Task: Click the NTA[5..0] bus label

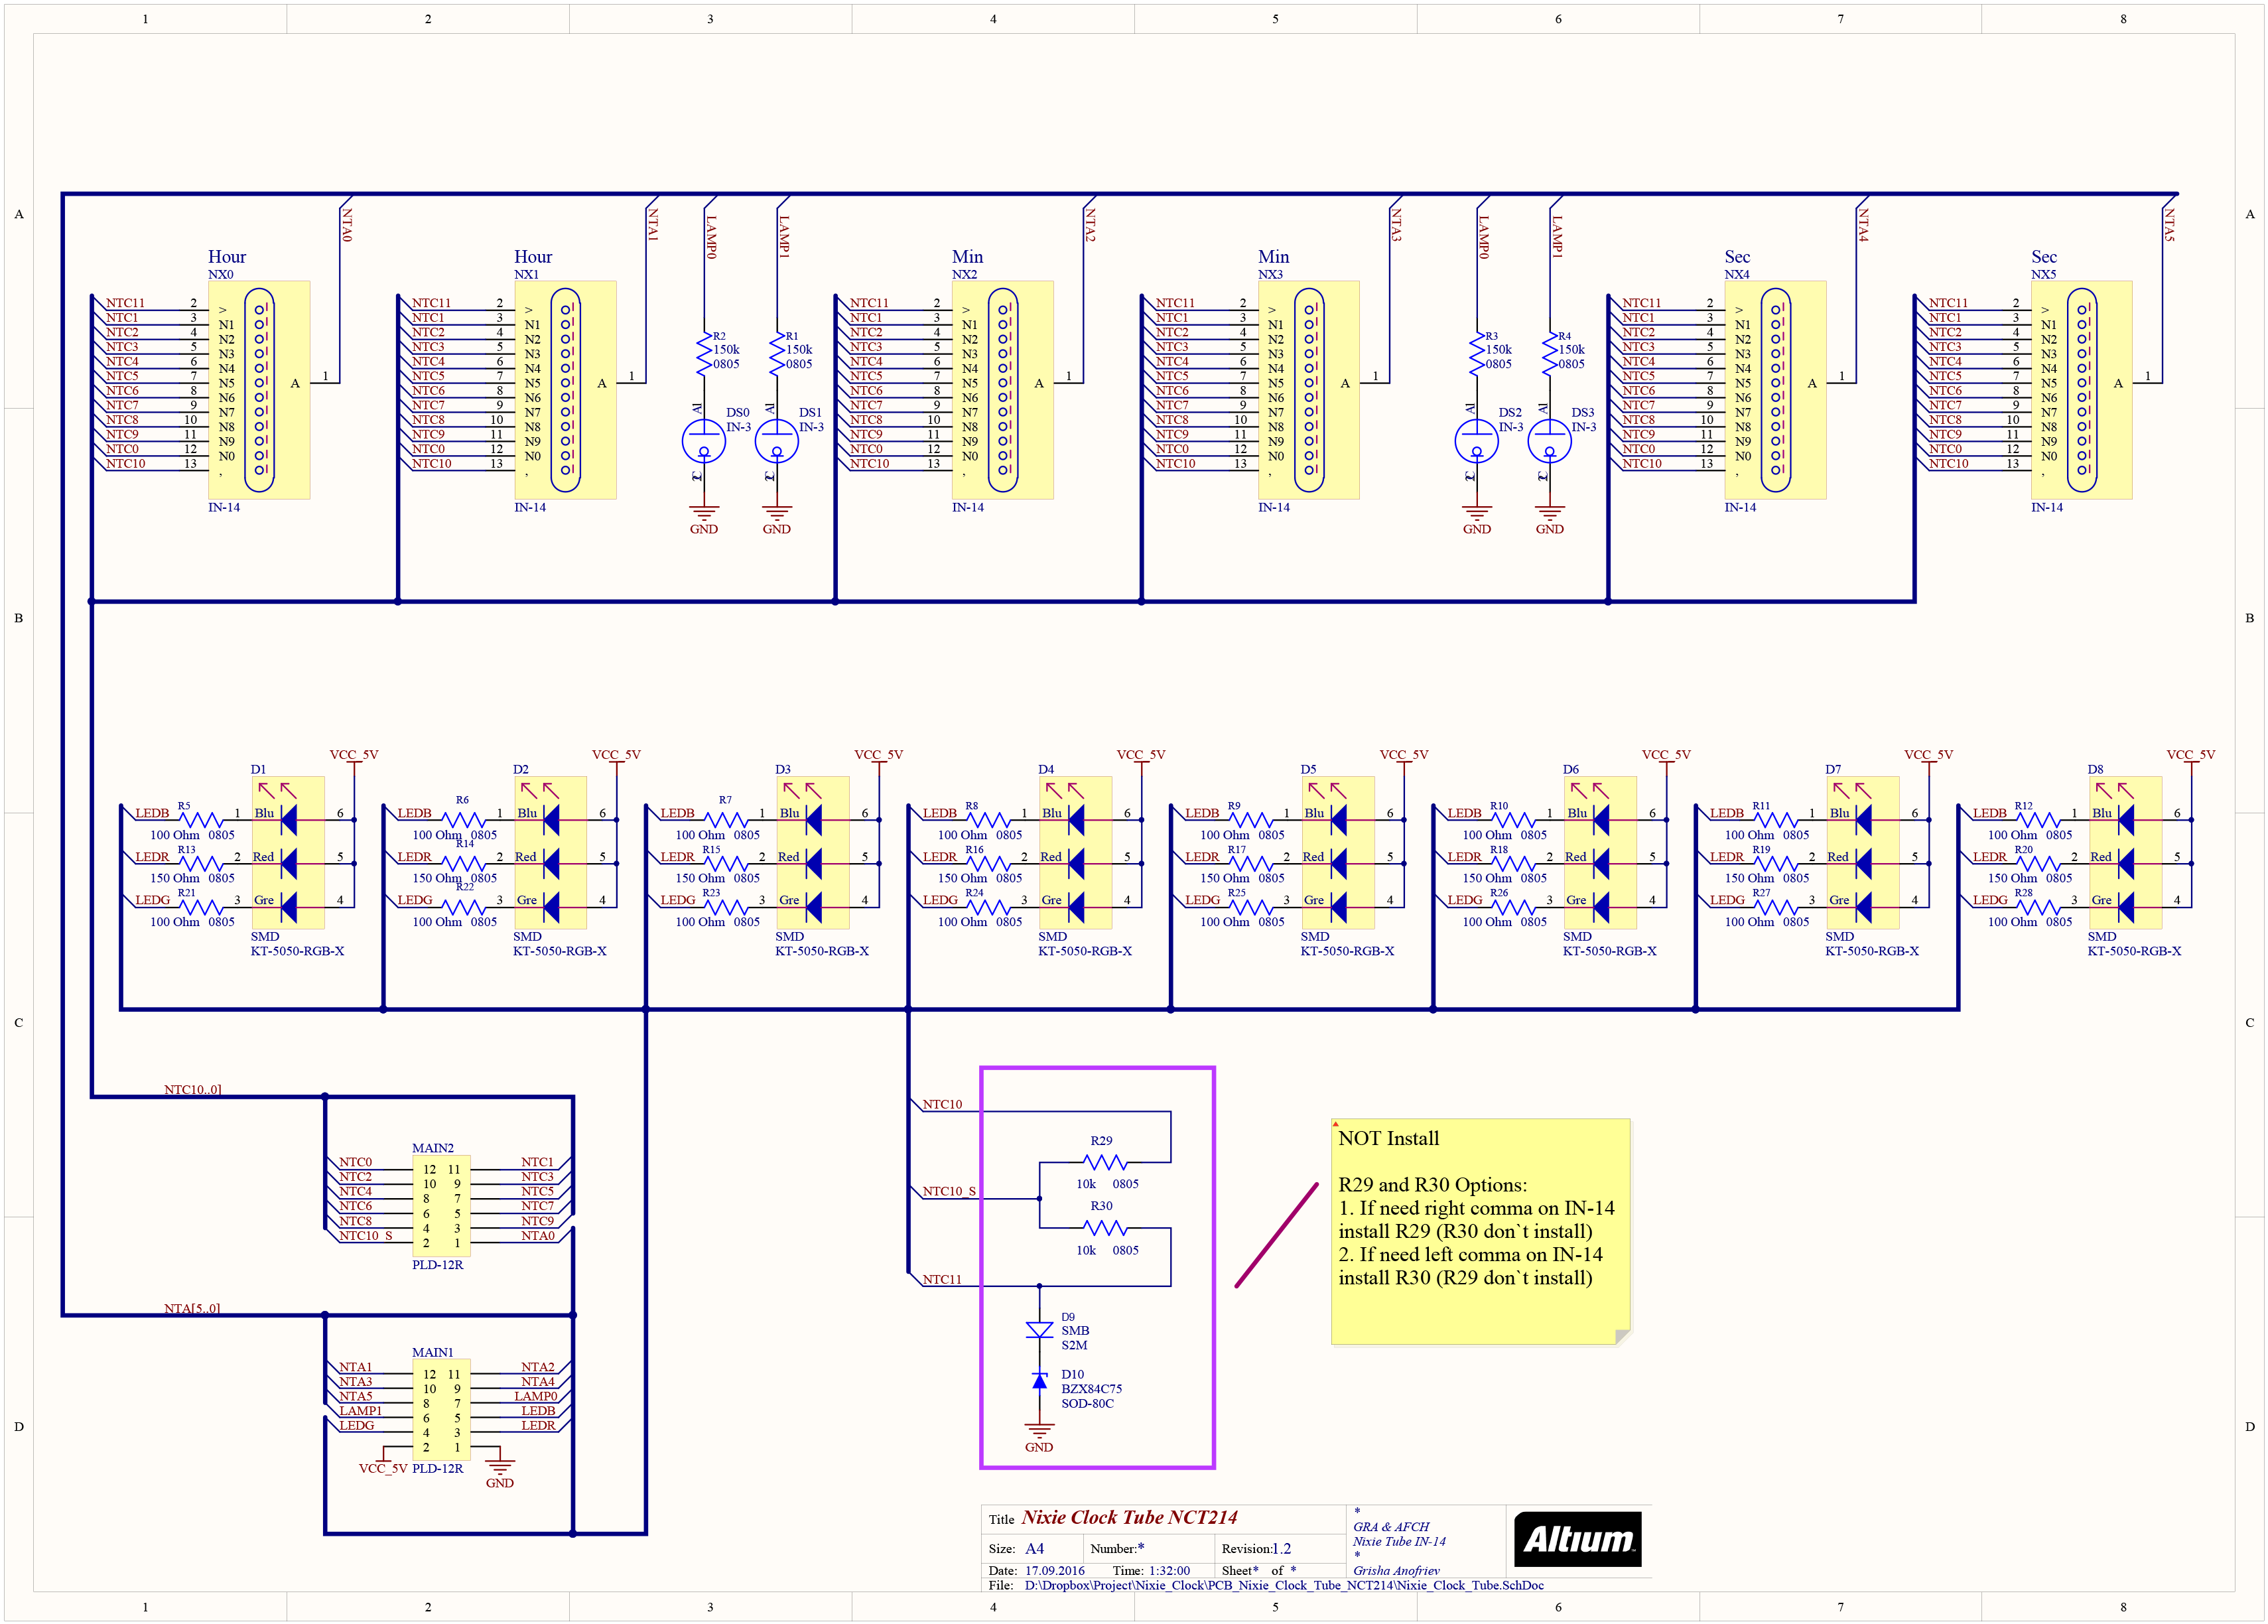Action: click(192, 1308)
